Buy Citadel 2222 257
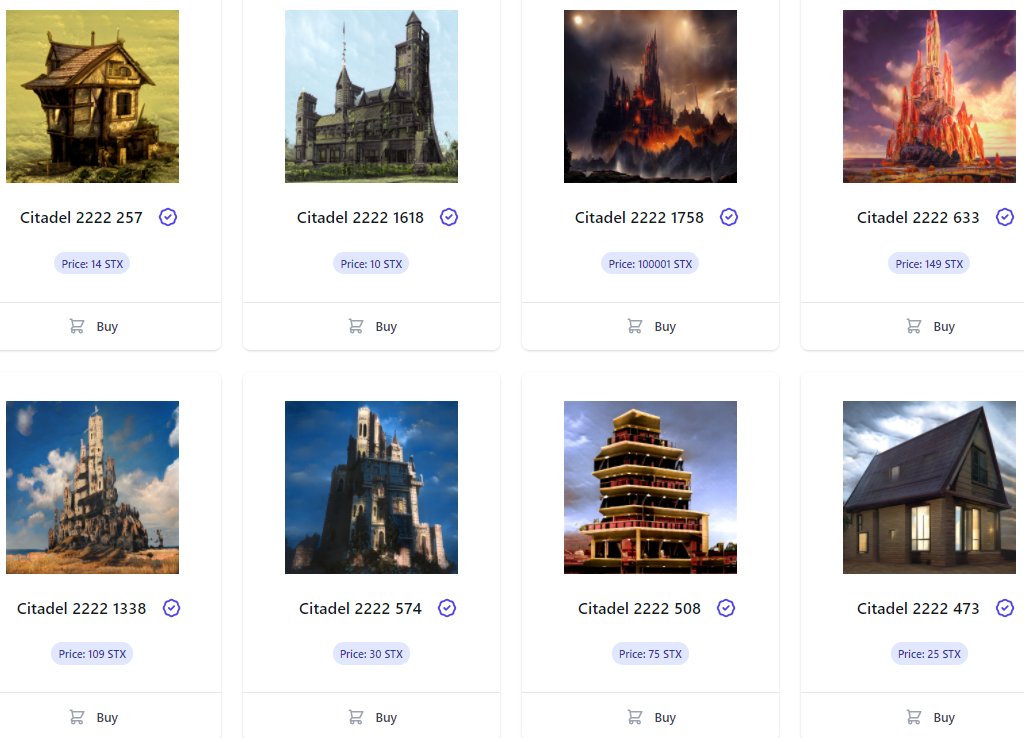This screenshot has height=738, width=1024. (x=93, y=326)
